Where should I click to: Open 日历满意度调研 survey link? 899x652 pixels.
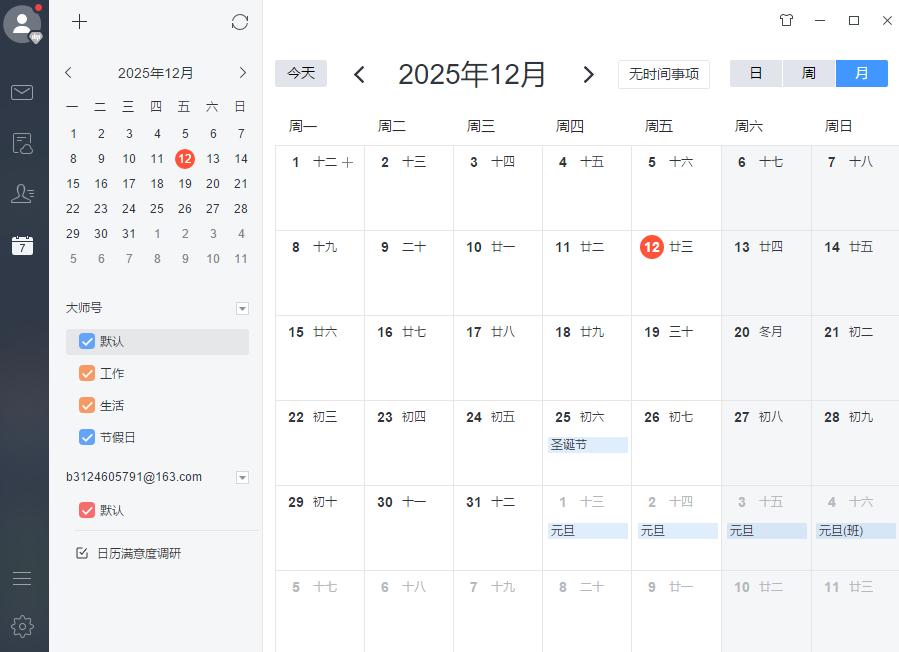139,552
